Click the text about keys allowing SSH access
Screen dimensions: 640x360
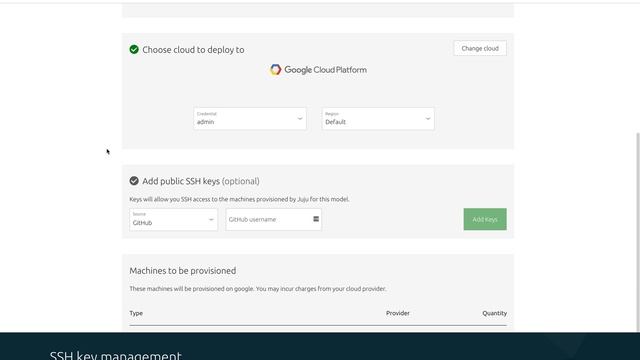(x=239, y=199)
